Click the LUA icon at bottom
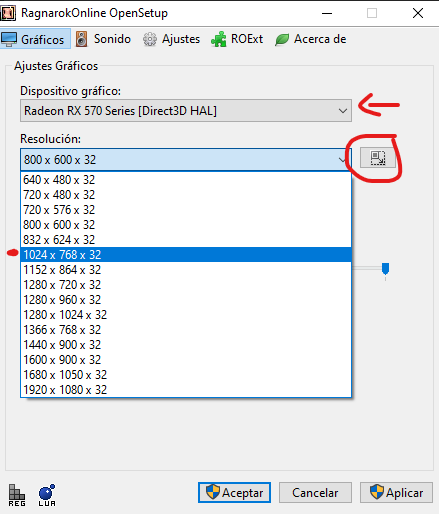Image resolution: width=439 pixels, height=514 pixels. [x=47, y=495]
